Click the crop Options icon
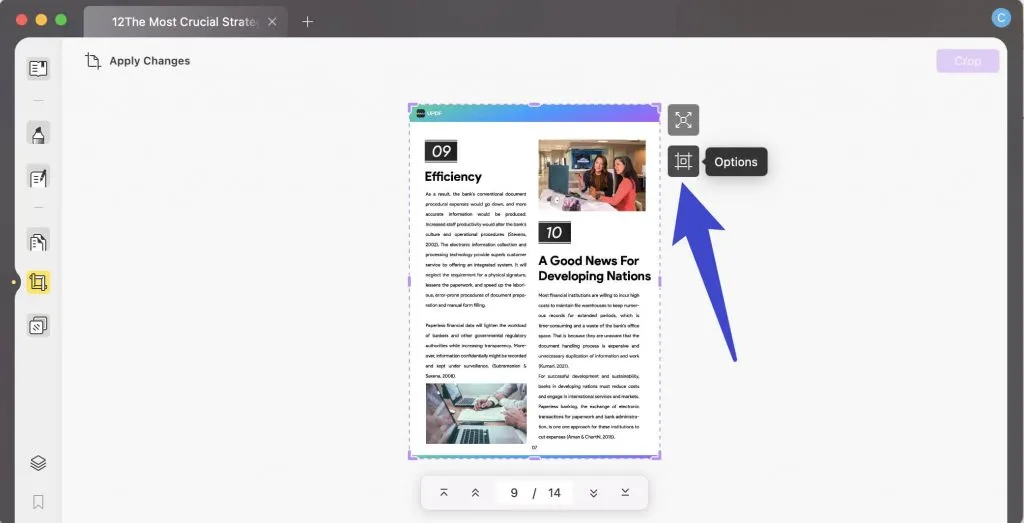1024x523 pixels. pyautogui.click(x=683, y=161)
